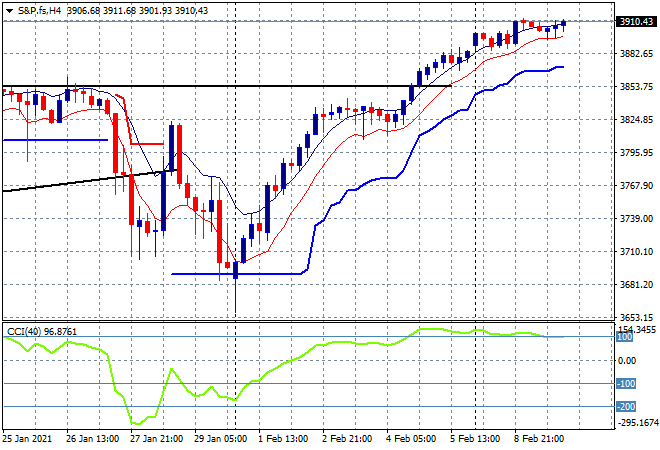Viewport: 660px width, 450px height.
Task: Select the current price tag 3910.43
Action: click(636, 21)
